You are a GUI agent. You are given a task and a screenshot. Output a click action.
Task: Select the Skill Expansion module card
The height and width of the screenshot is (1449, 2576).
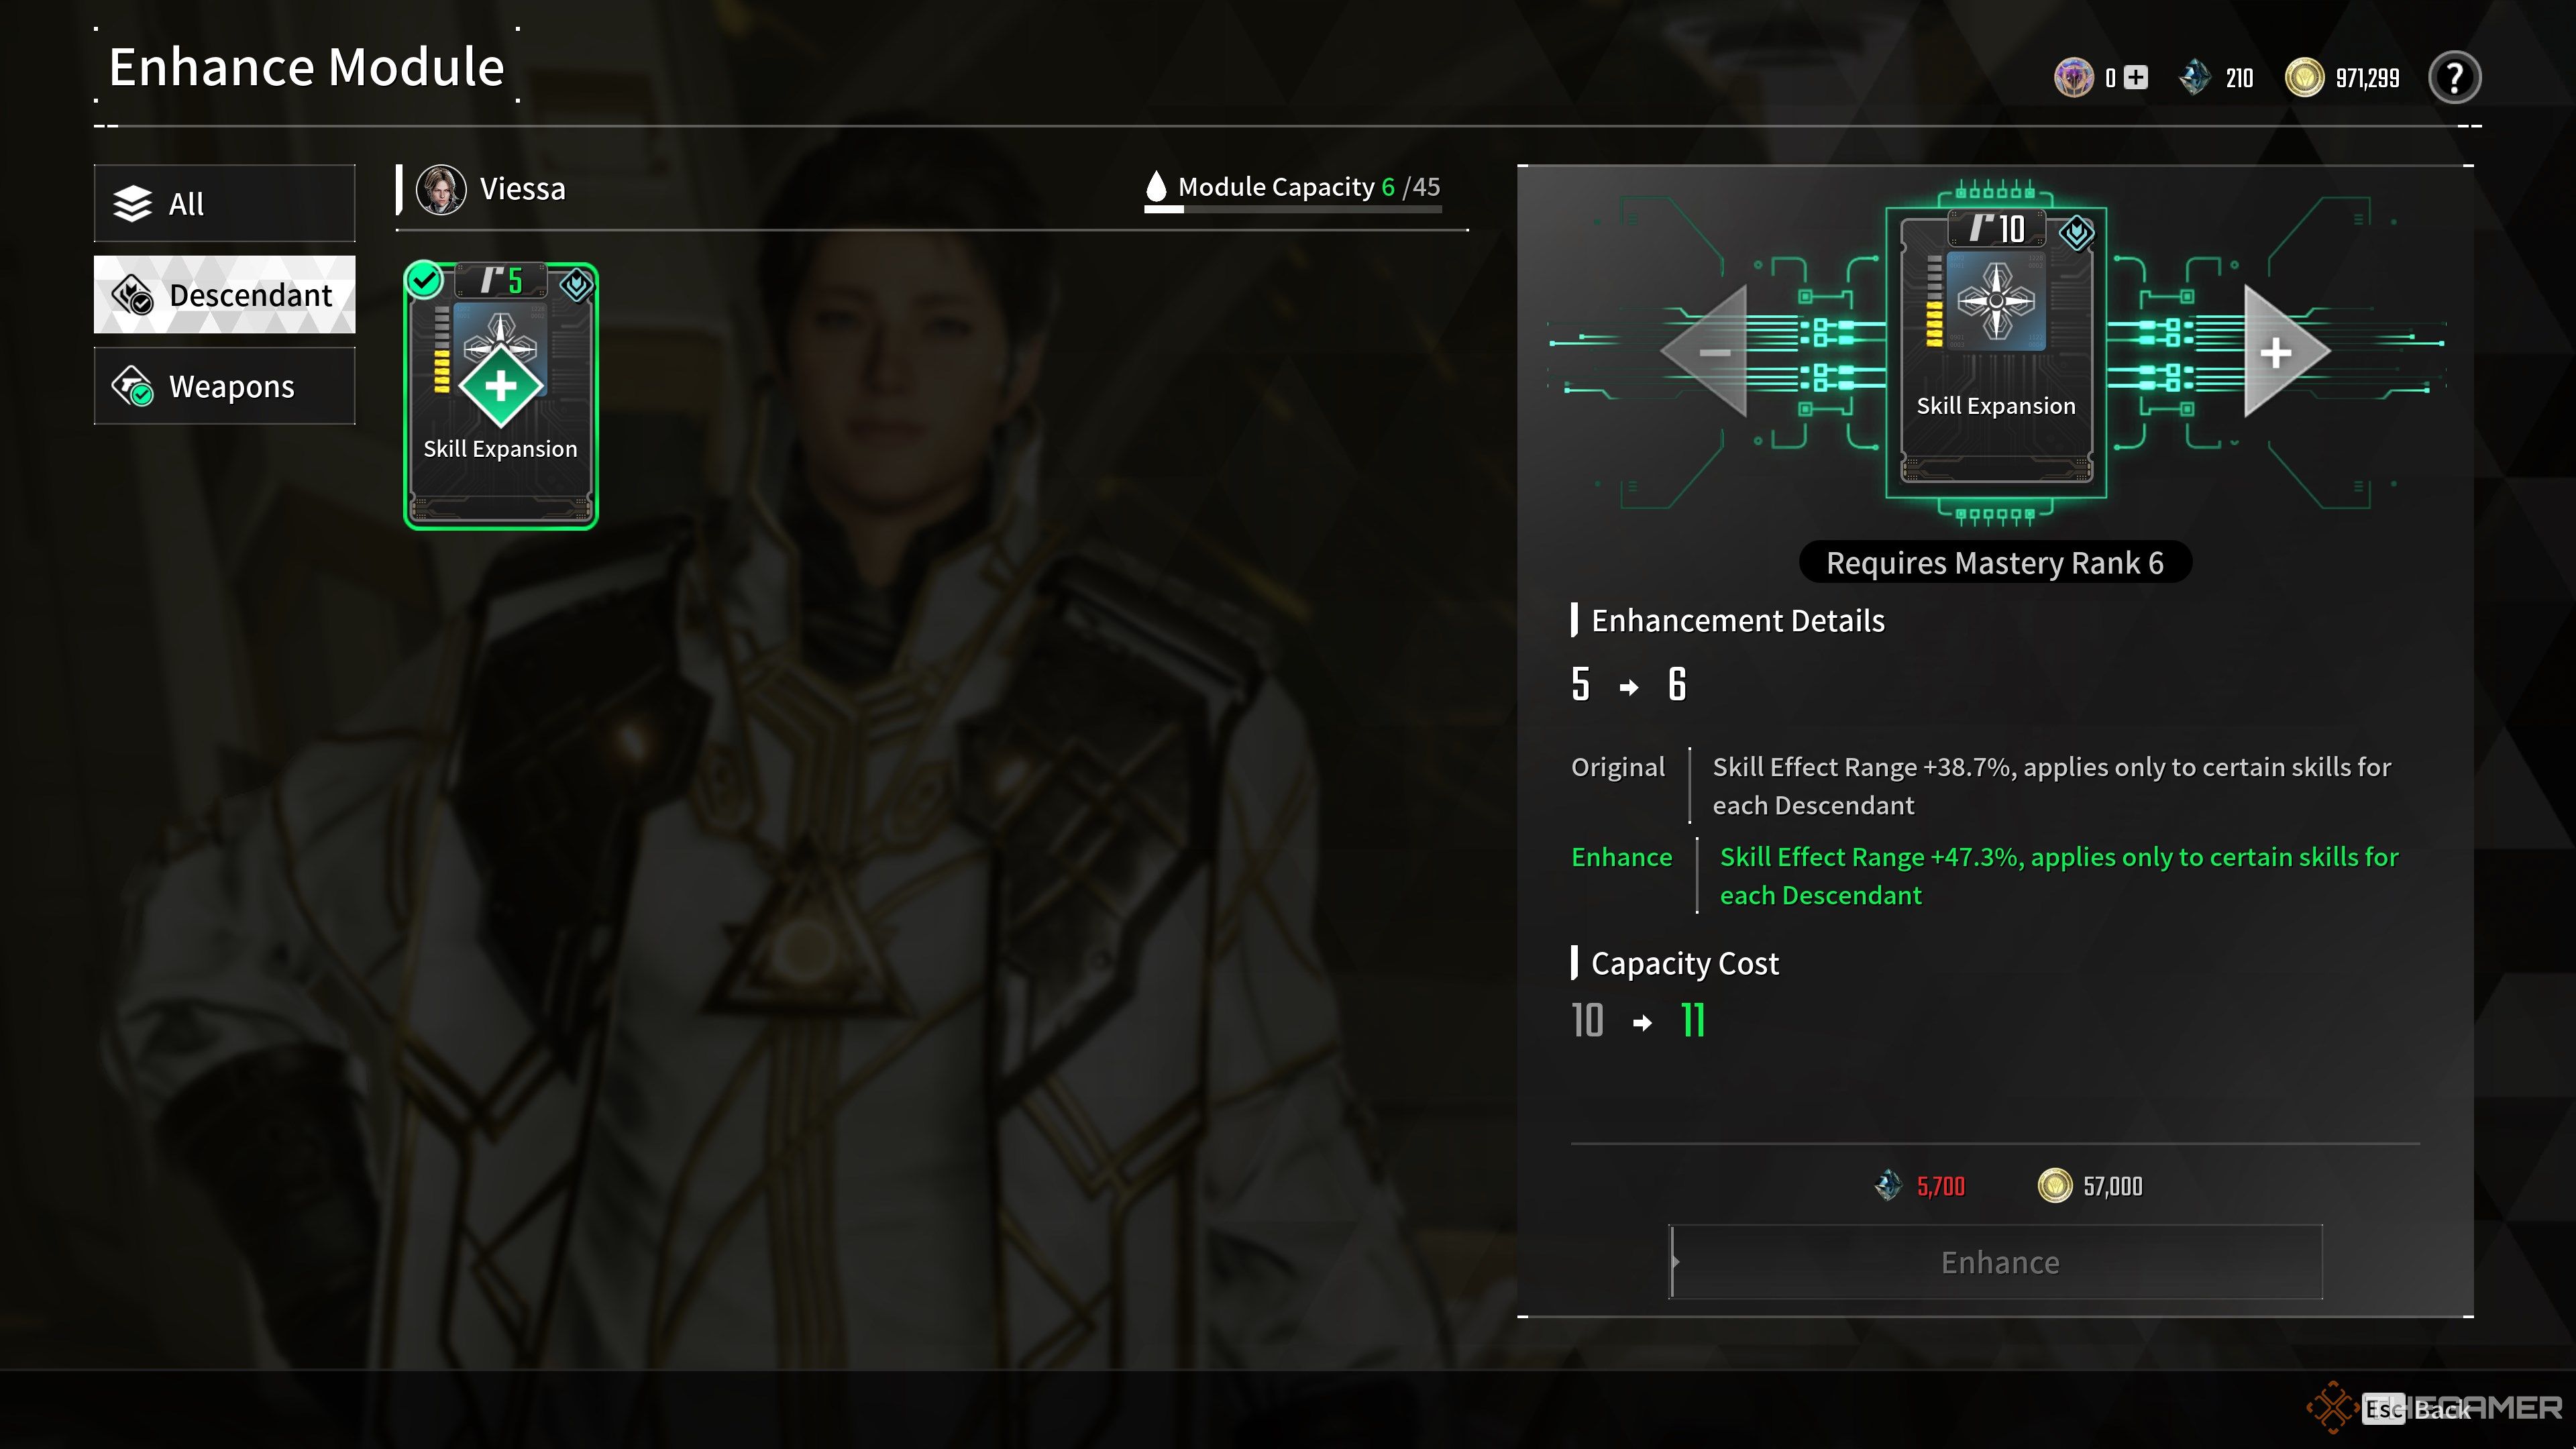(x=501, y=396)
